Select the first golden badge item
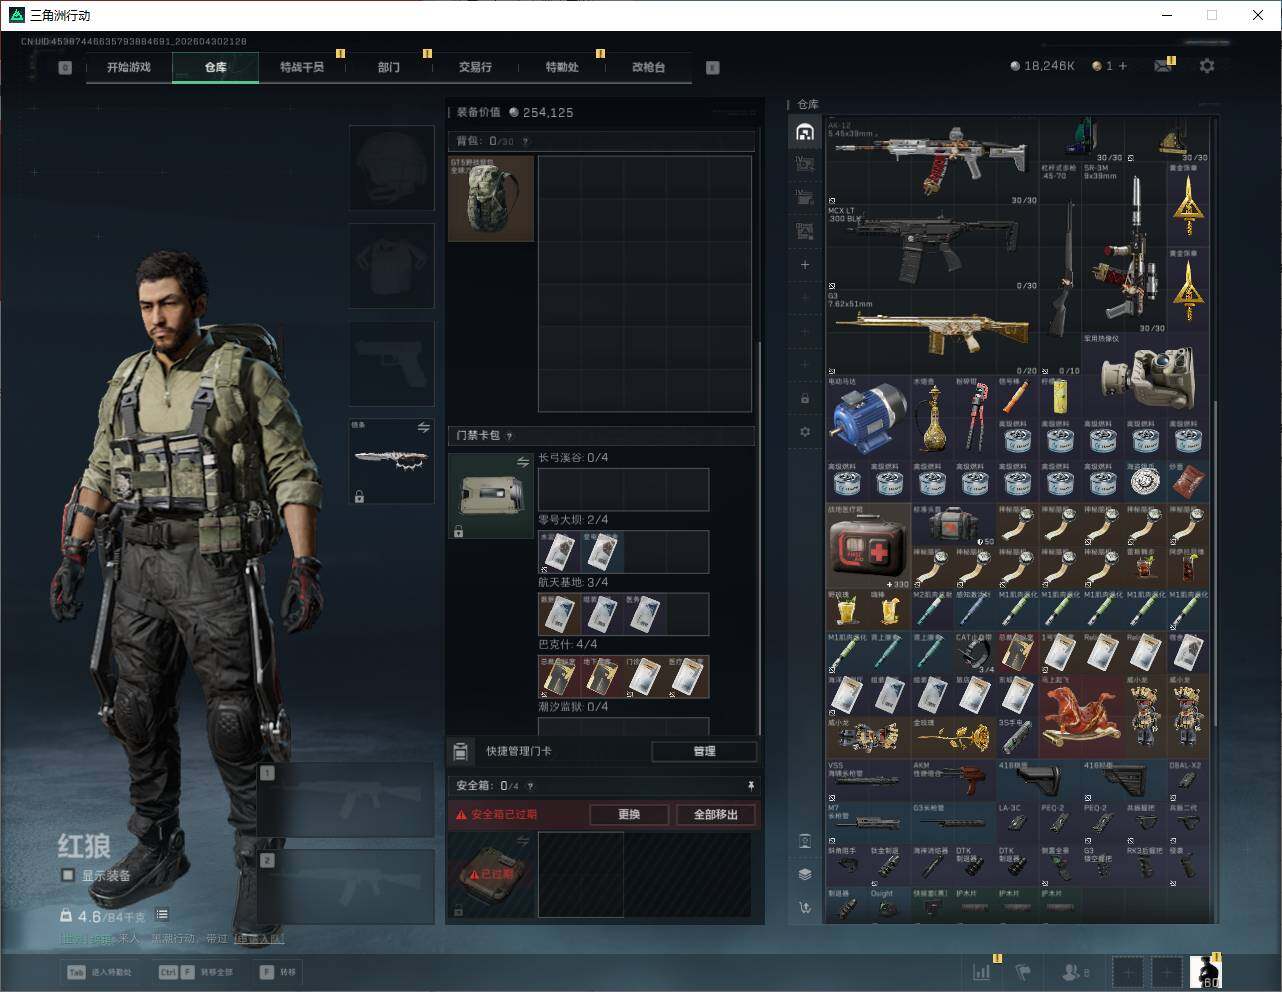The width and height of the screenshot is (1282, 992). pos(1188,205)
